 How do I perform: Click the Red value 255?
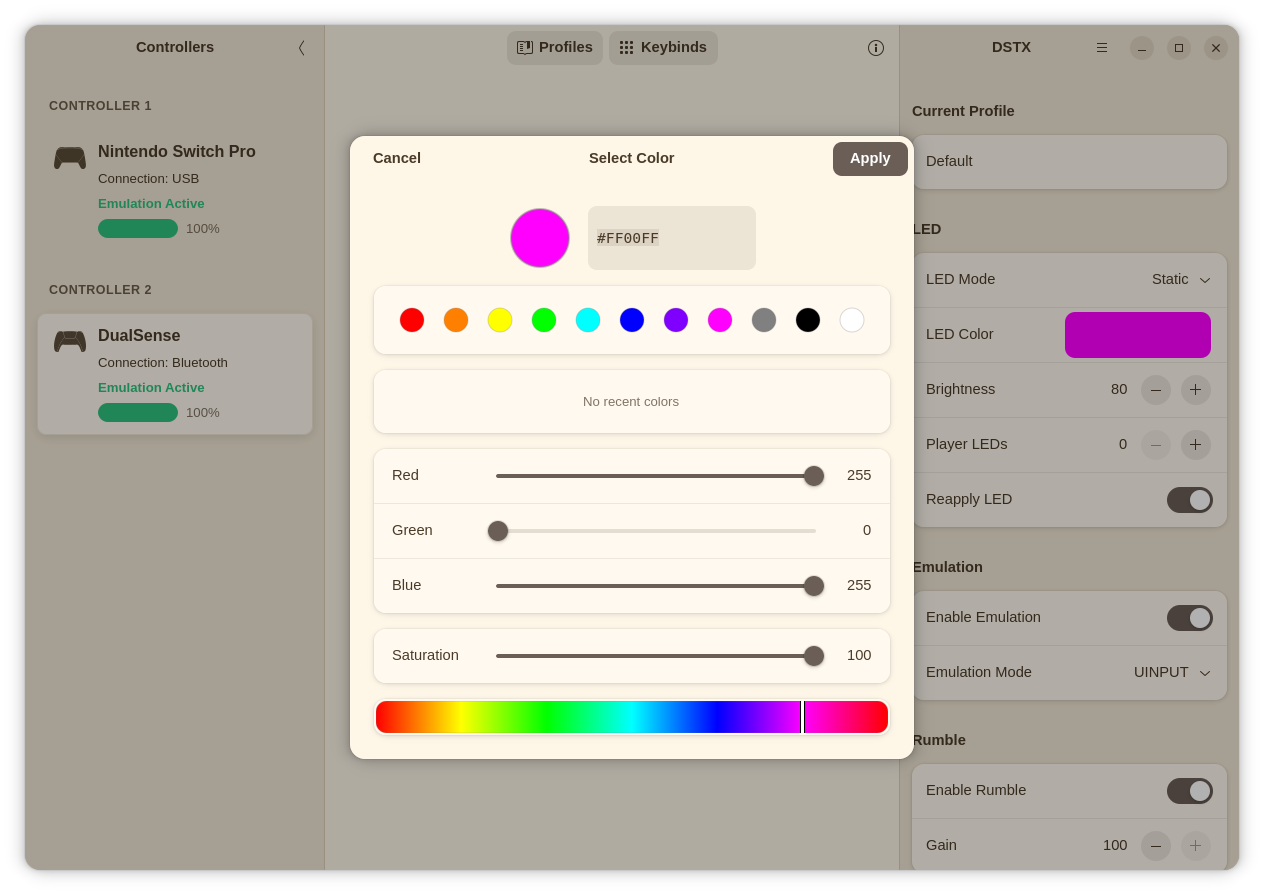tap(859, 475)
